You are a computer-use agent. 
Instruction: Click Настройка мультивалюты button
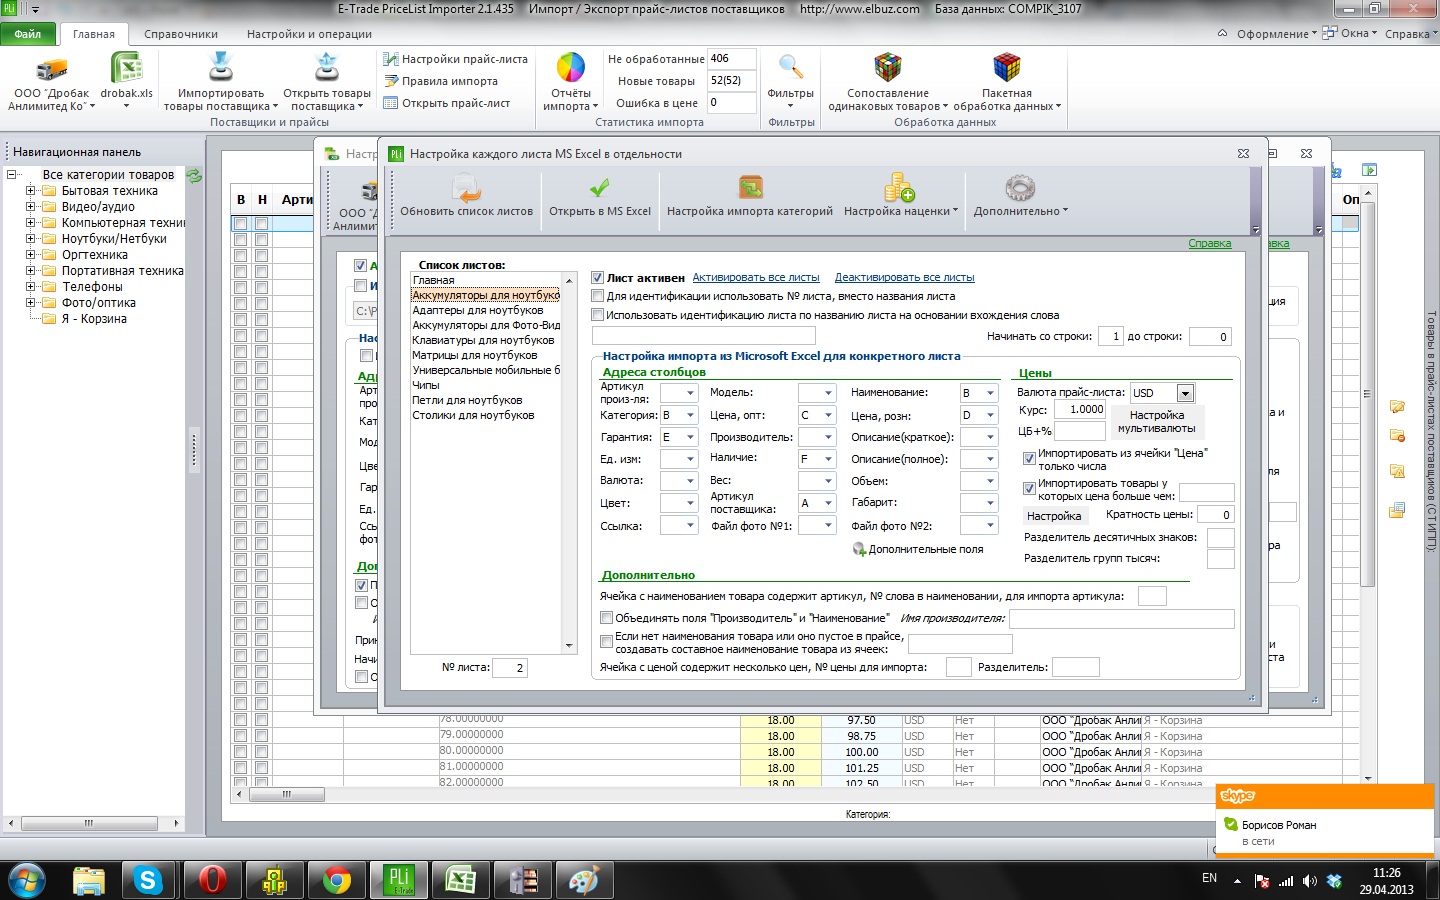click(1157, 422)
